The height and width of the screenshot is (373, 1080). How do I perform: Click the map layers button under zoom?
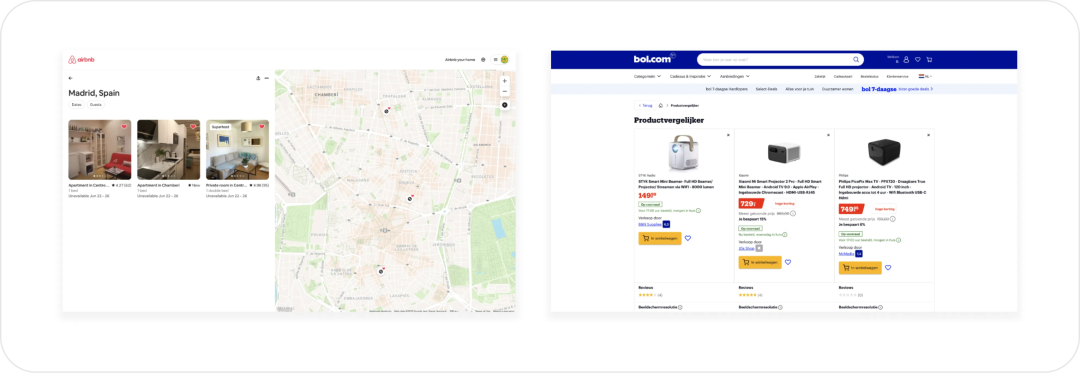coord(505,105)
